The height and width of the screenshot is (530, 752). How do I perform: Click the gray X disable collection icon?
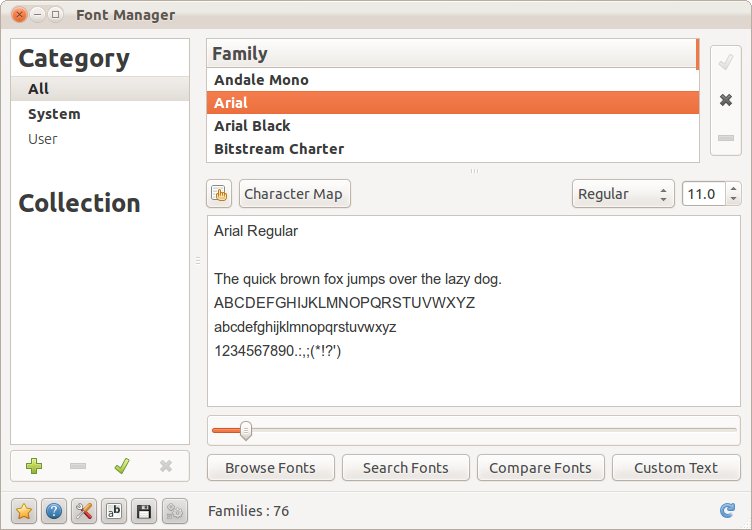point(166,466)
